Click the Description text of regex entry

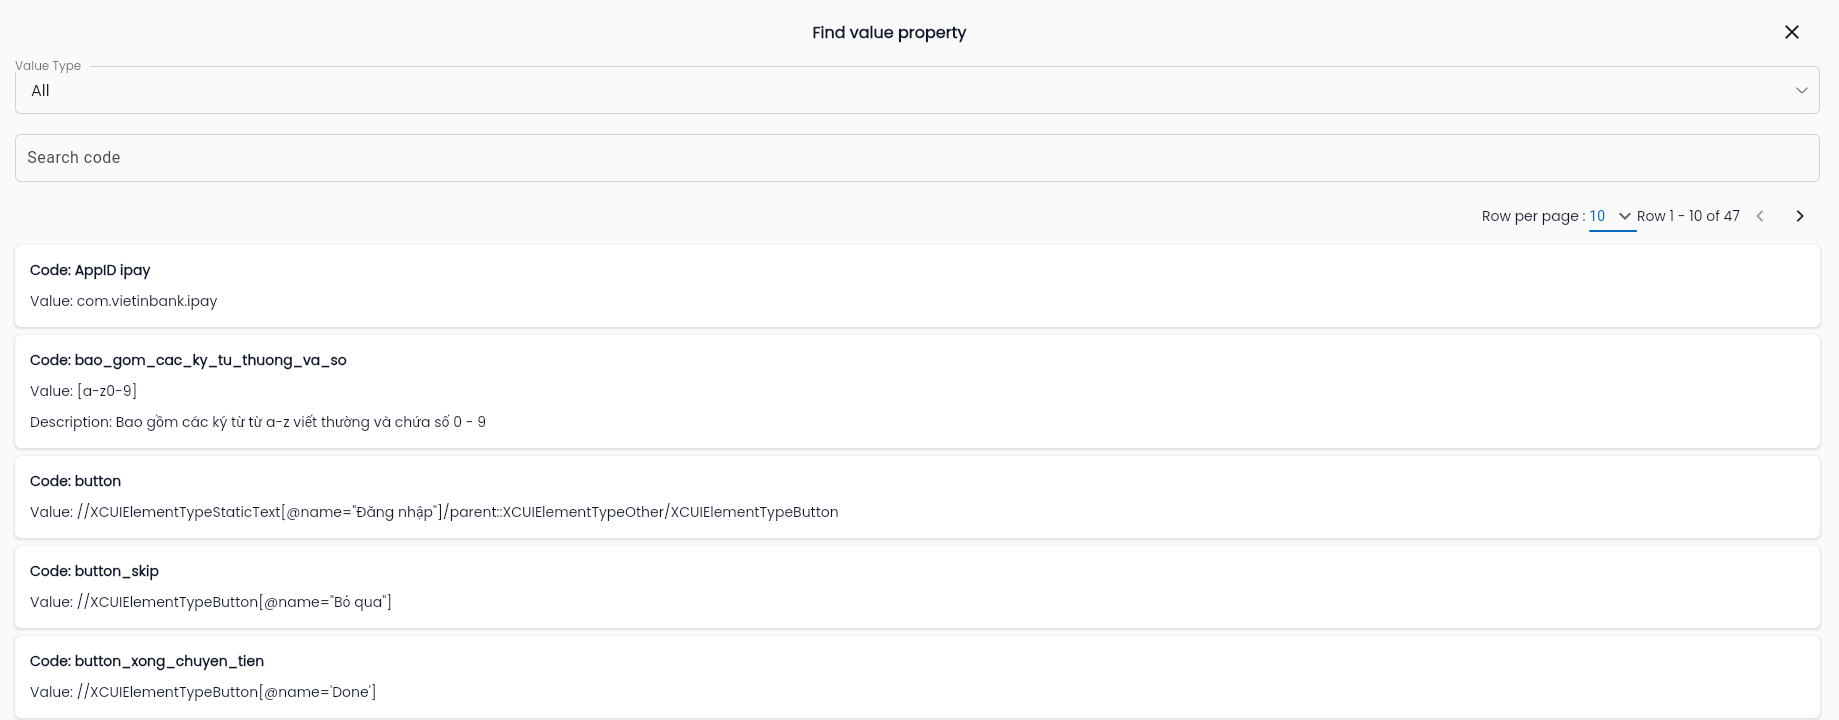pyautogui.click(x=258, y=422)
